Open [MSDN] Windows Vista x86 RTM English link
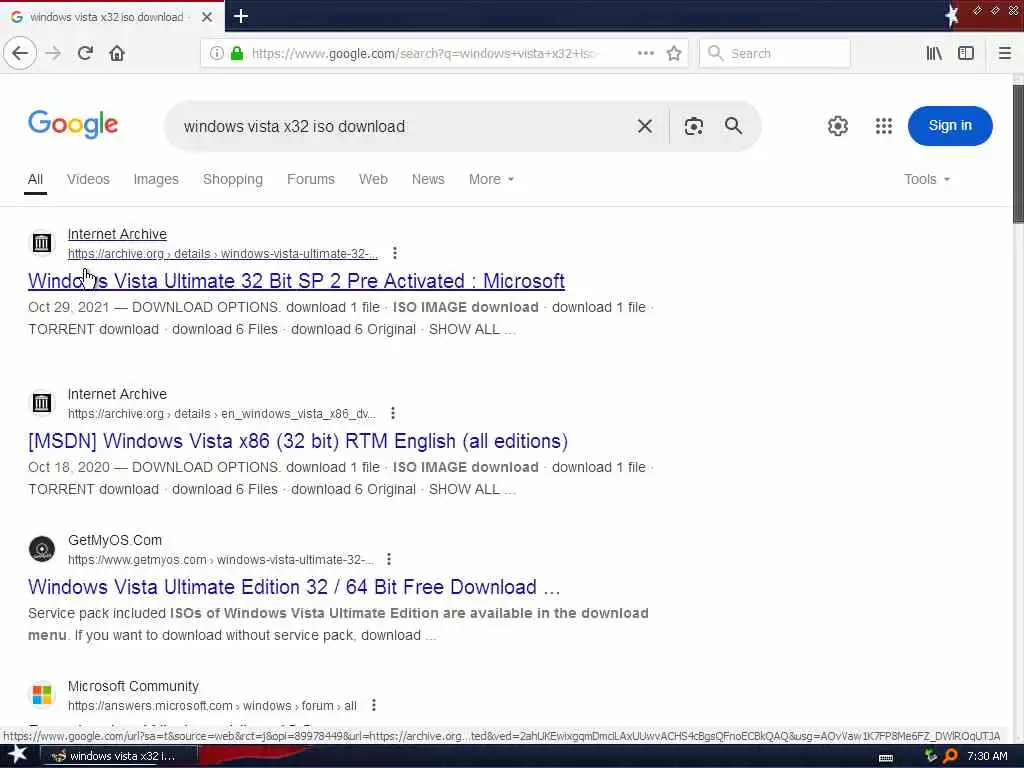The height and width of the screenshot is (768, 1024). point(298,441)
